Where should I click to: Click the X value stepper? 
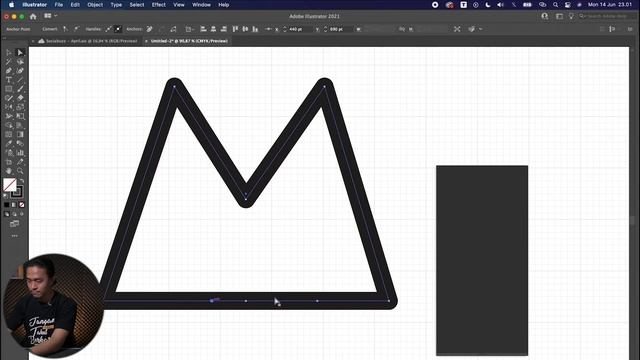click(x=284, y=29)
